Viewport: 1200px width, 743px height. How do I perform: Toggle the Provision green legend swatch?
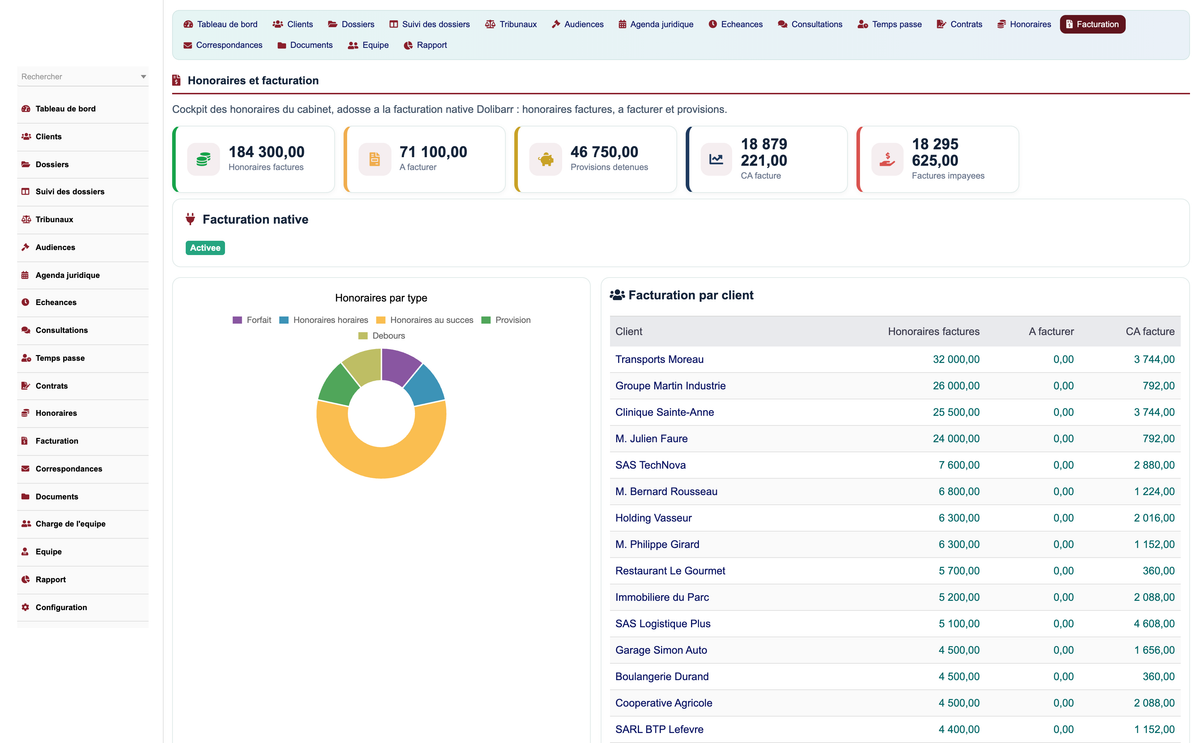(486, 320)
